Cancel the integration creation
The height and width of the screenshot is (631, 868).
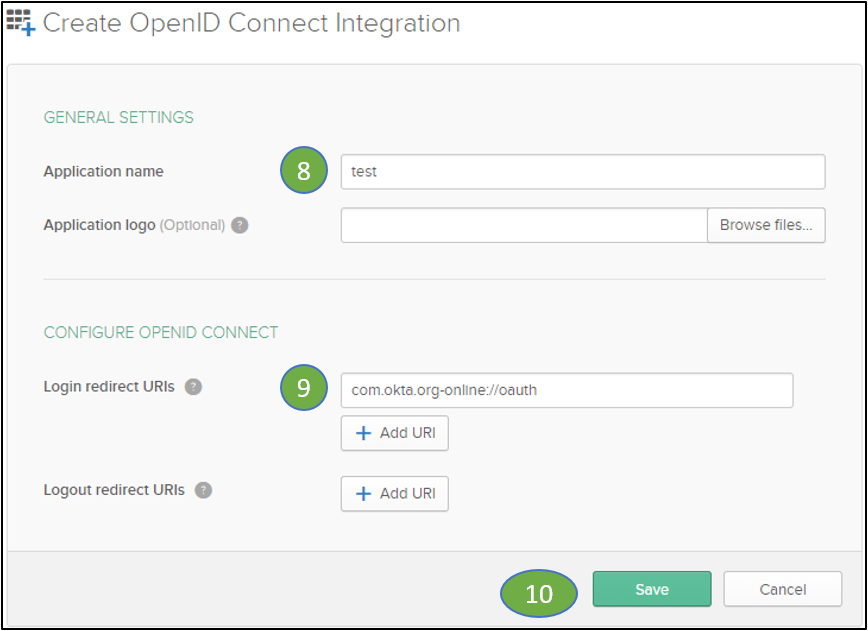(783, 589)
